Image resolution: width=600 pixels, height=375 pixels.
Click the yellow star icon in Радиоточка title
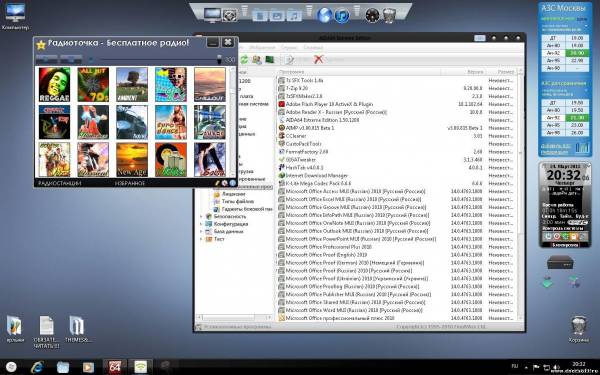point(41,45)
